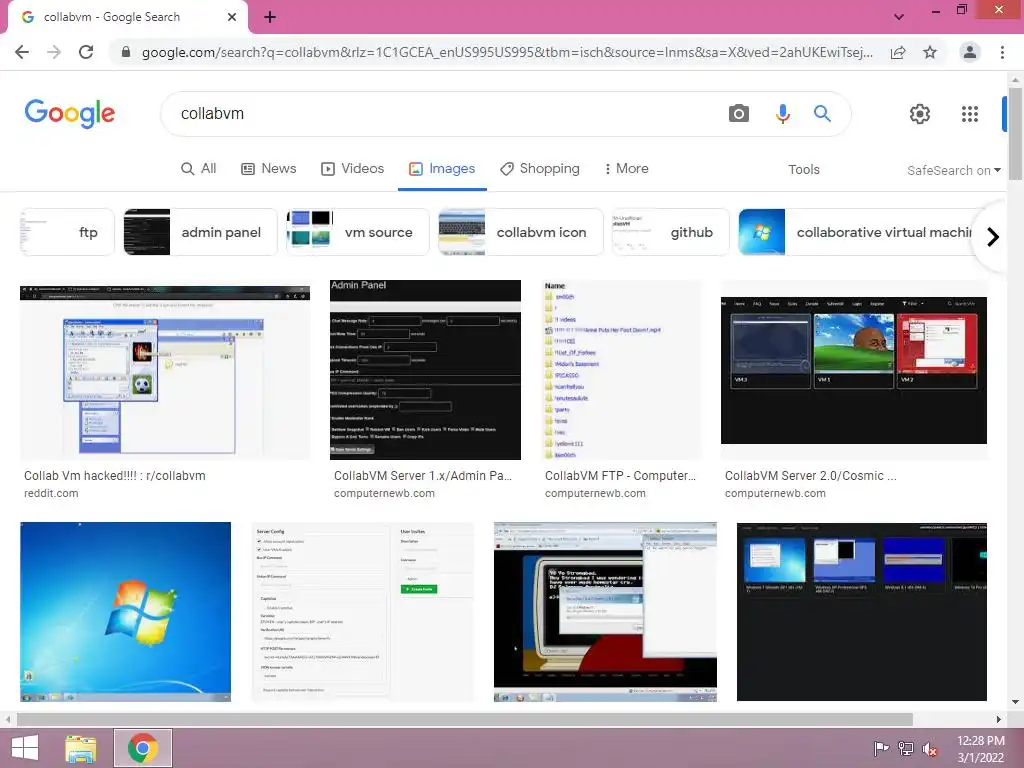Open File Explorer from the taskbar
1024x768 pixels.
(x=81, y=748)
